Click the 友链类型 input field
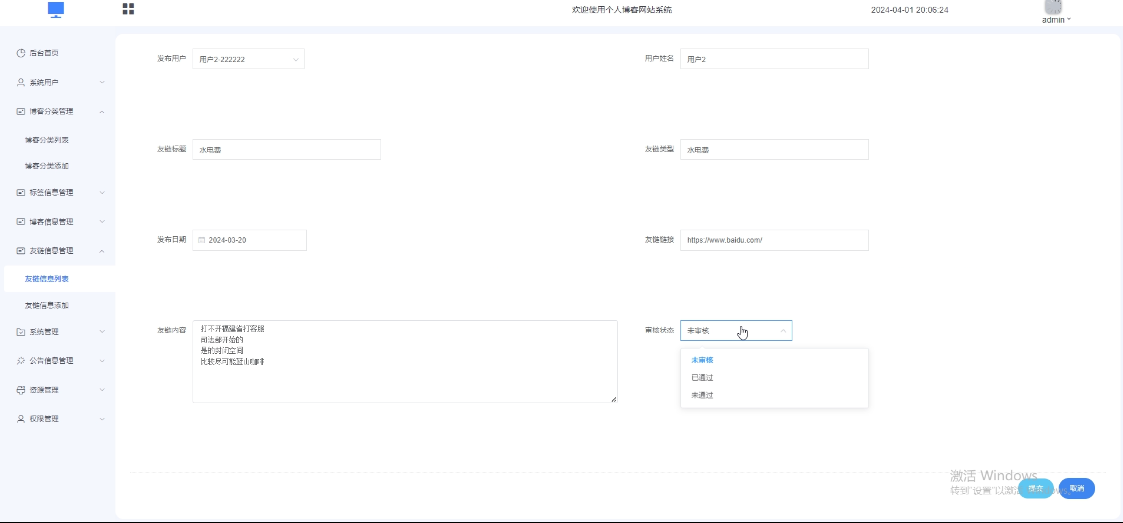This screenshot has height=523, width=1123. [774, 149]
